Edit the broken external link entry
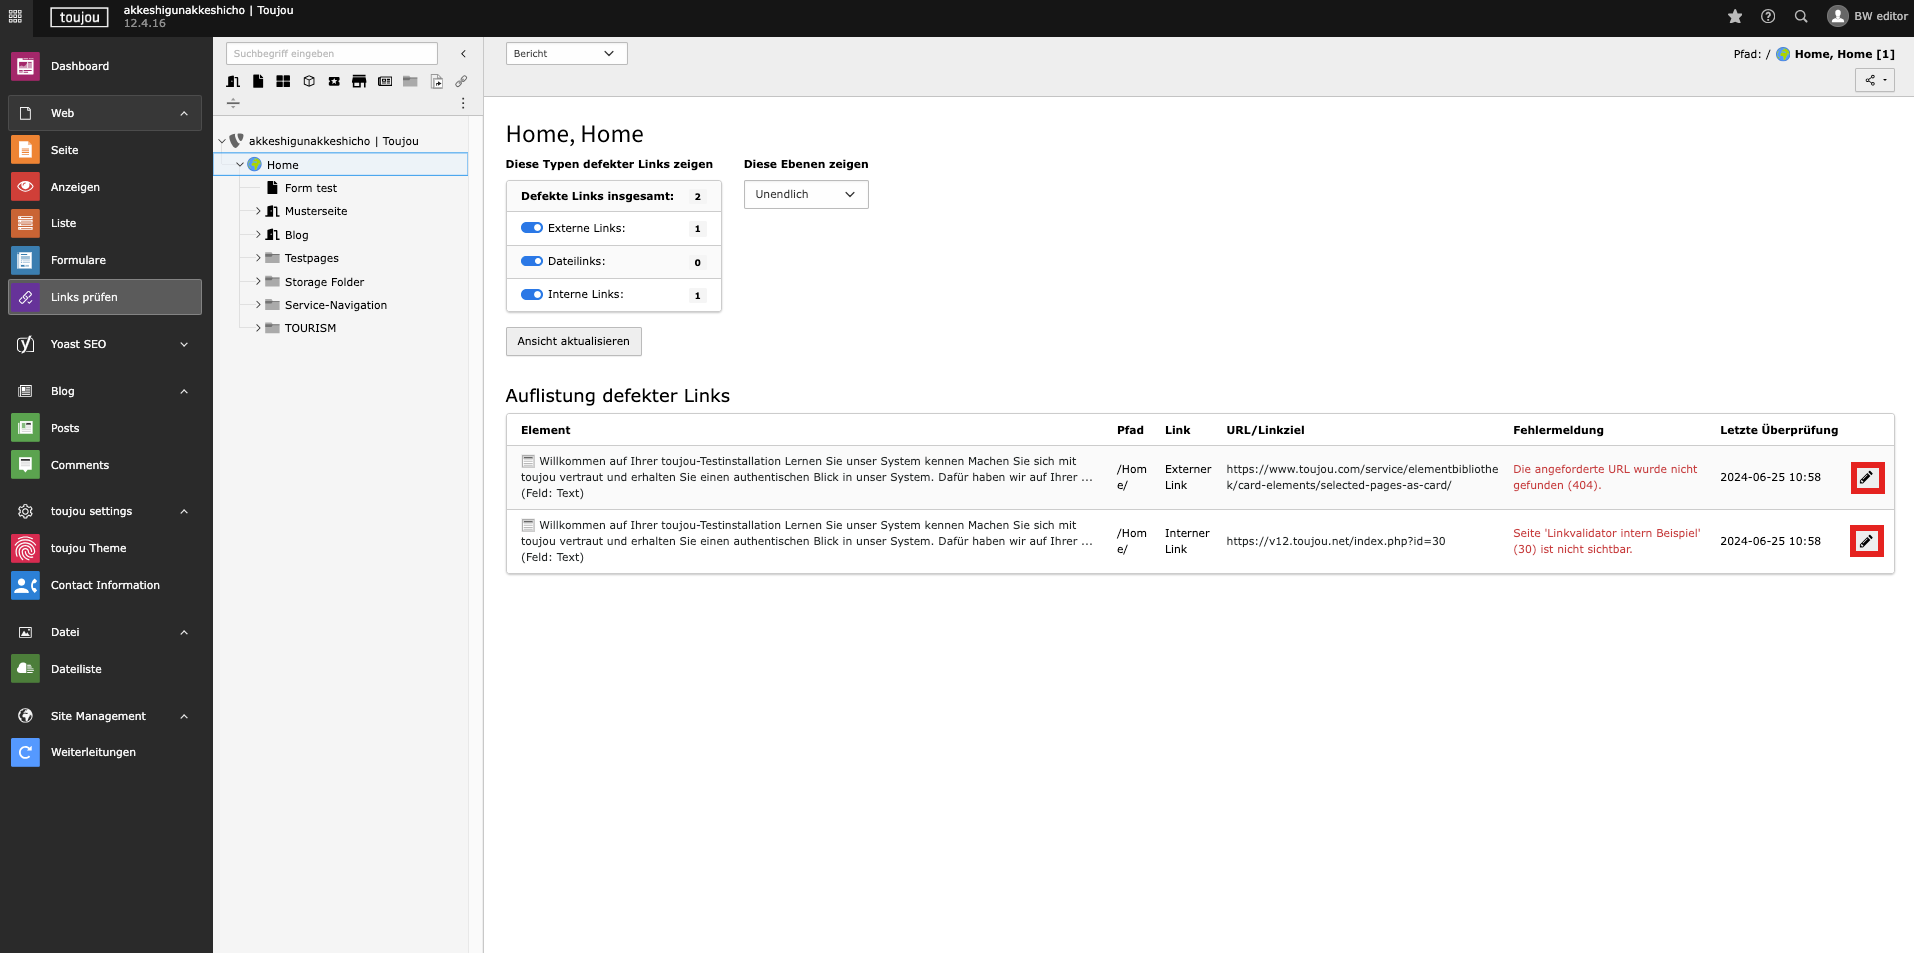1914x953 pixels. (x=1866, y=478)
